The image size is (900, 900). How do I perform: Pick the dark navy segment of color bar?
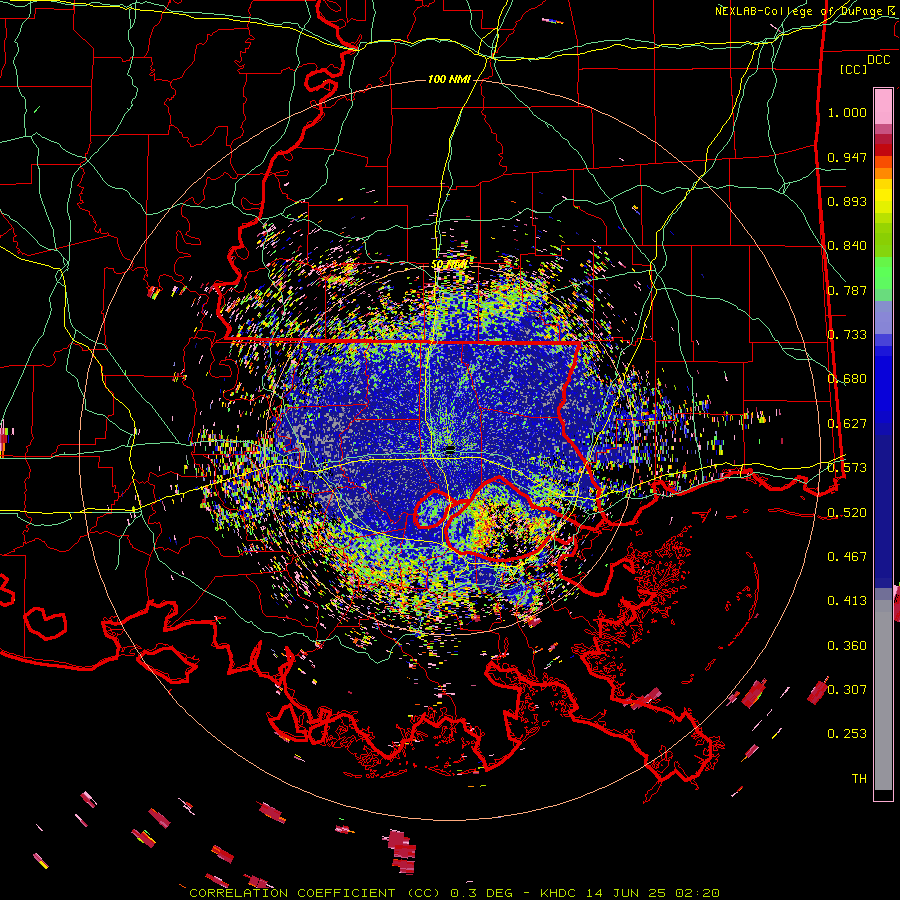click(x=883, y=511)
